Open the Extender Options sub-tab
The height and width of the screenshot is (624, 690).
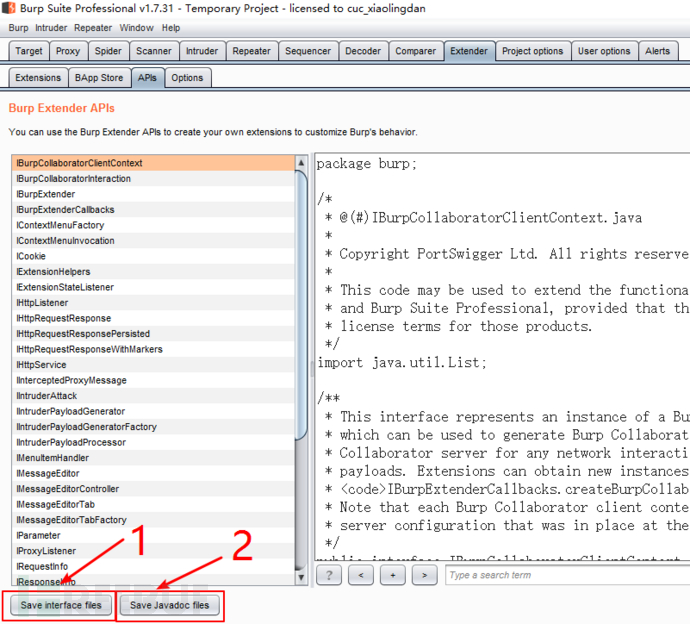187,78
